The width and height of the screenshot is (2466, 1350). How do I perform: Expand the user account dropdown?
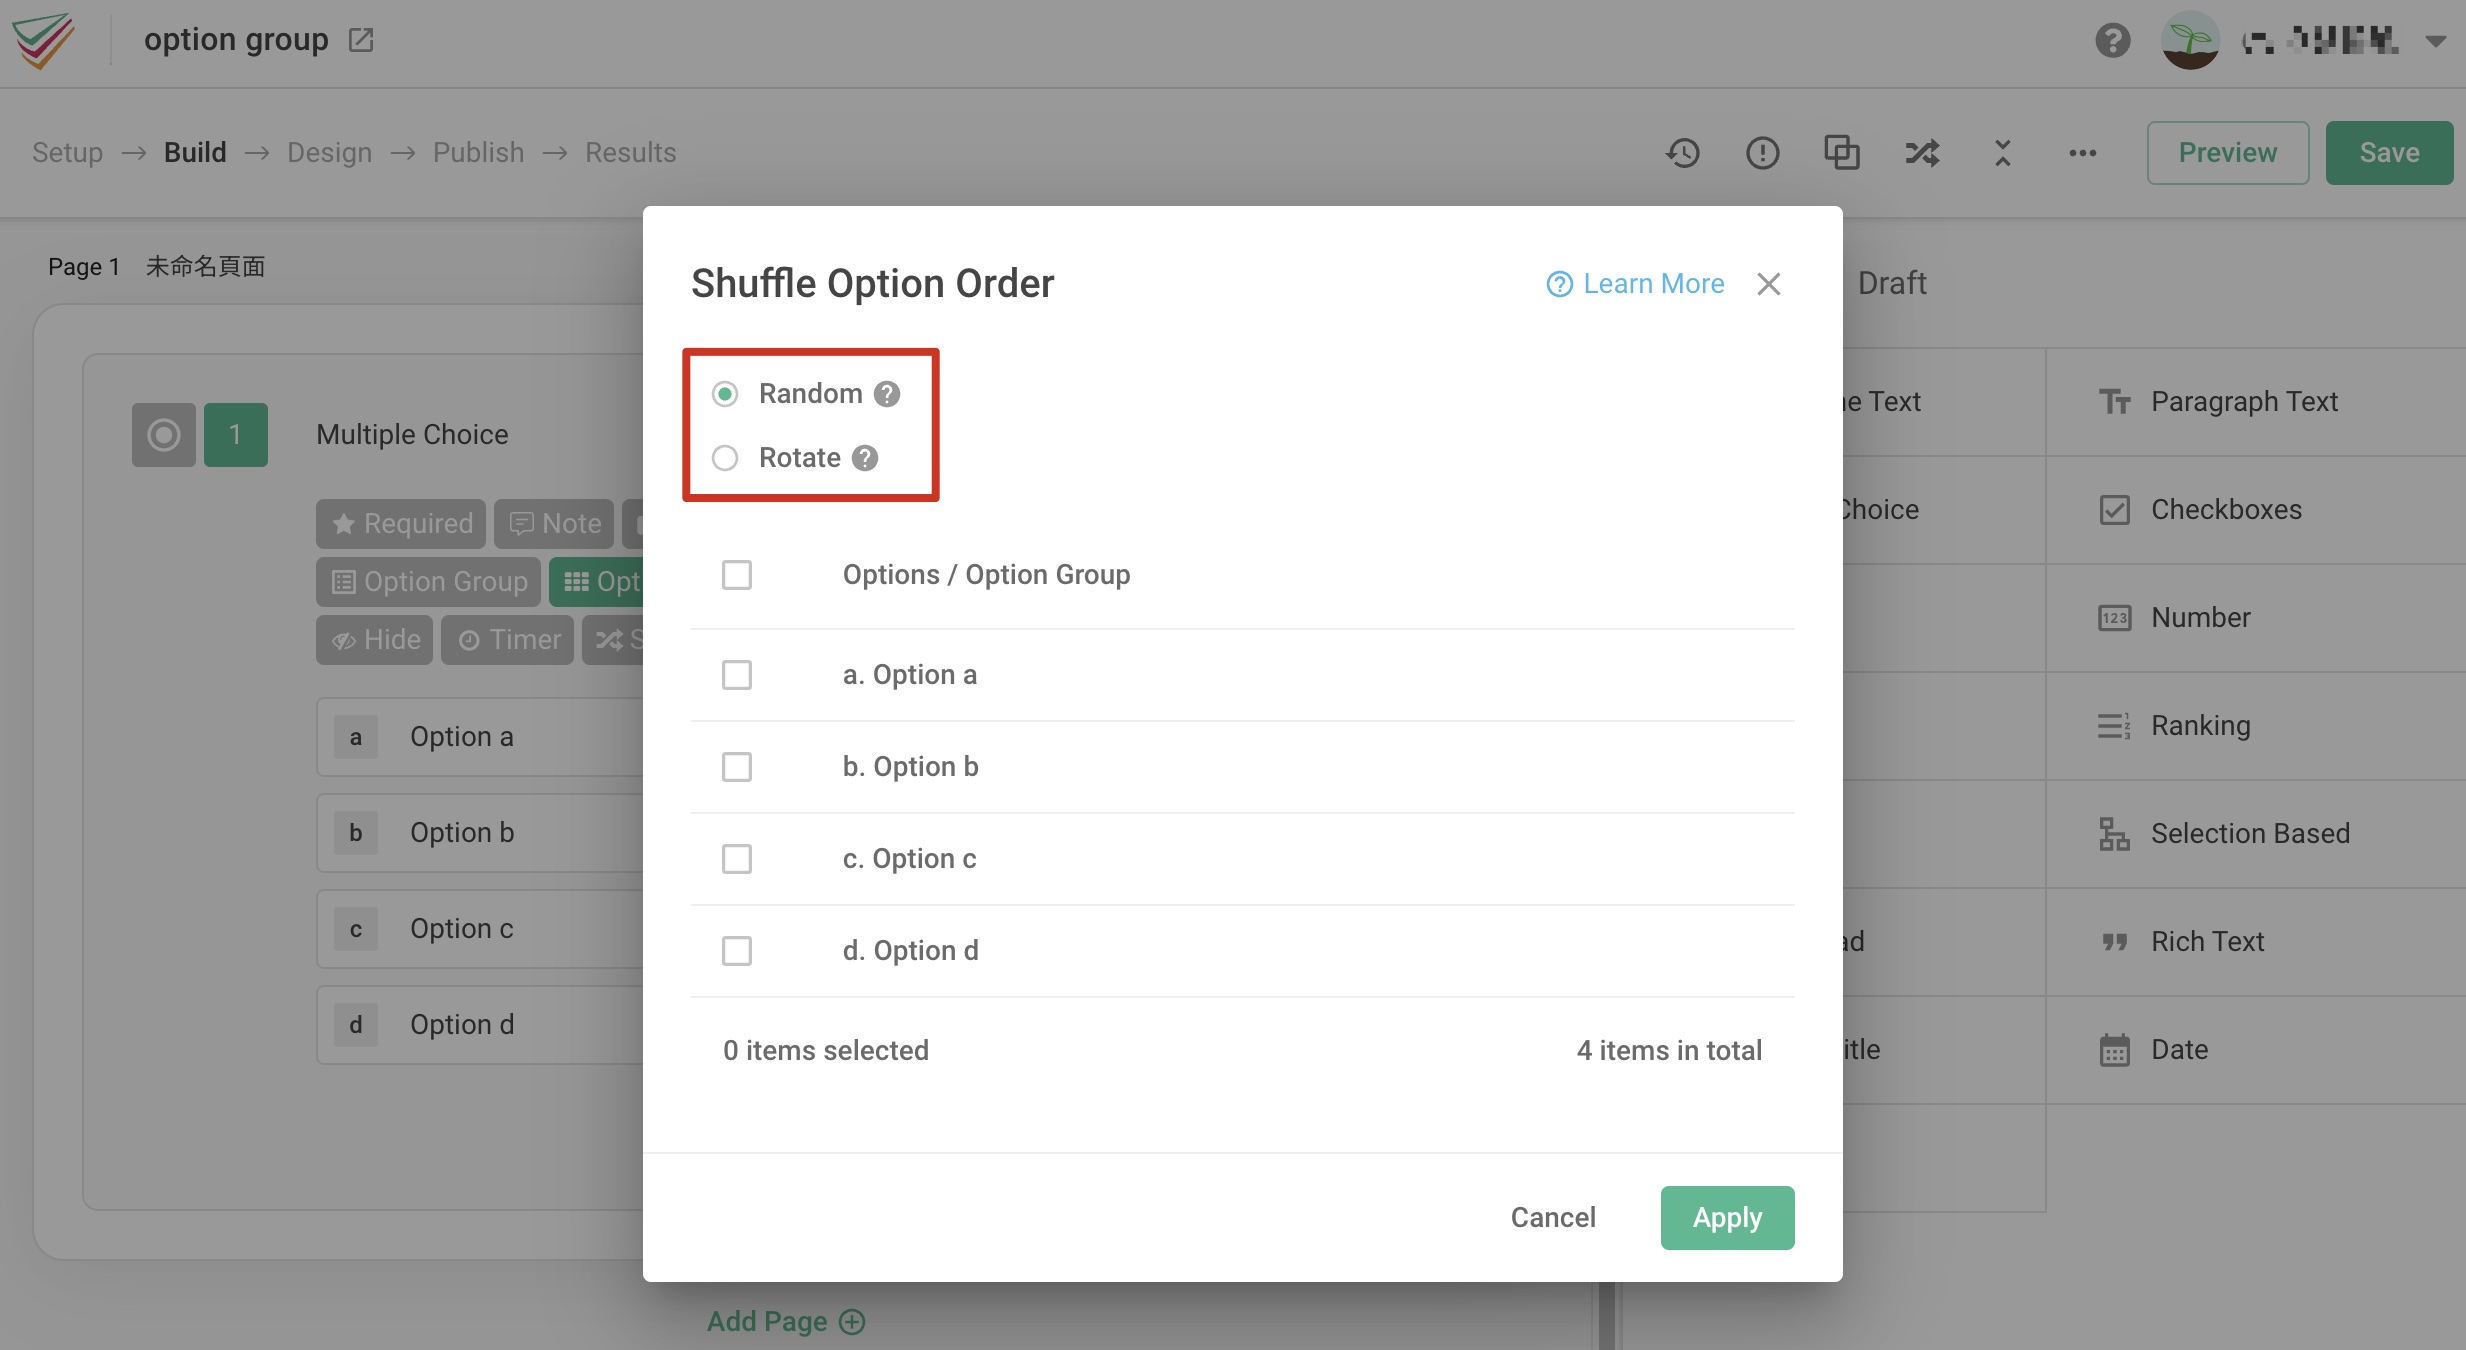pyautogui.click(x=2436, y=40)
